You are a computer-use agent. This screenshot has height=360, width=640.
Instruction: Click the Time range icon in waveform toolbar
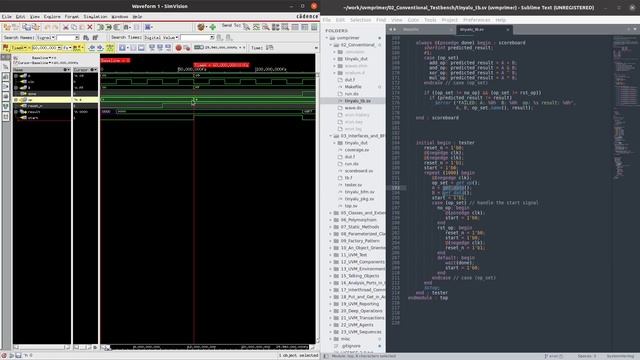click(270, 48)
